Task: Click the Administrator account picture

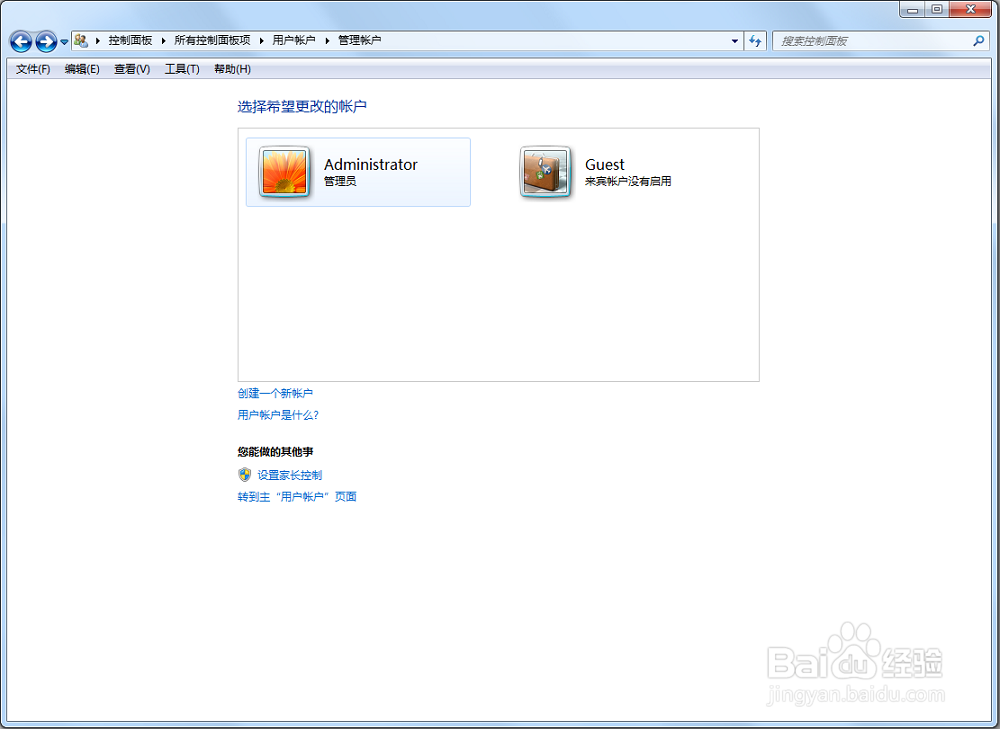Action: click(x=284, y=172)
